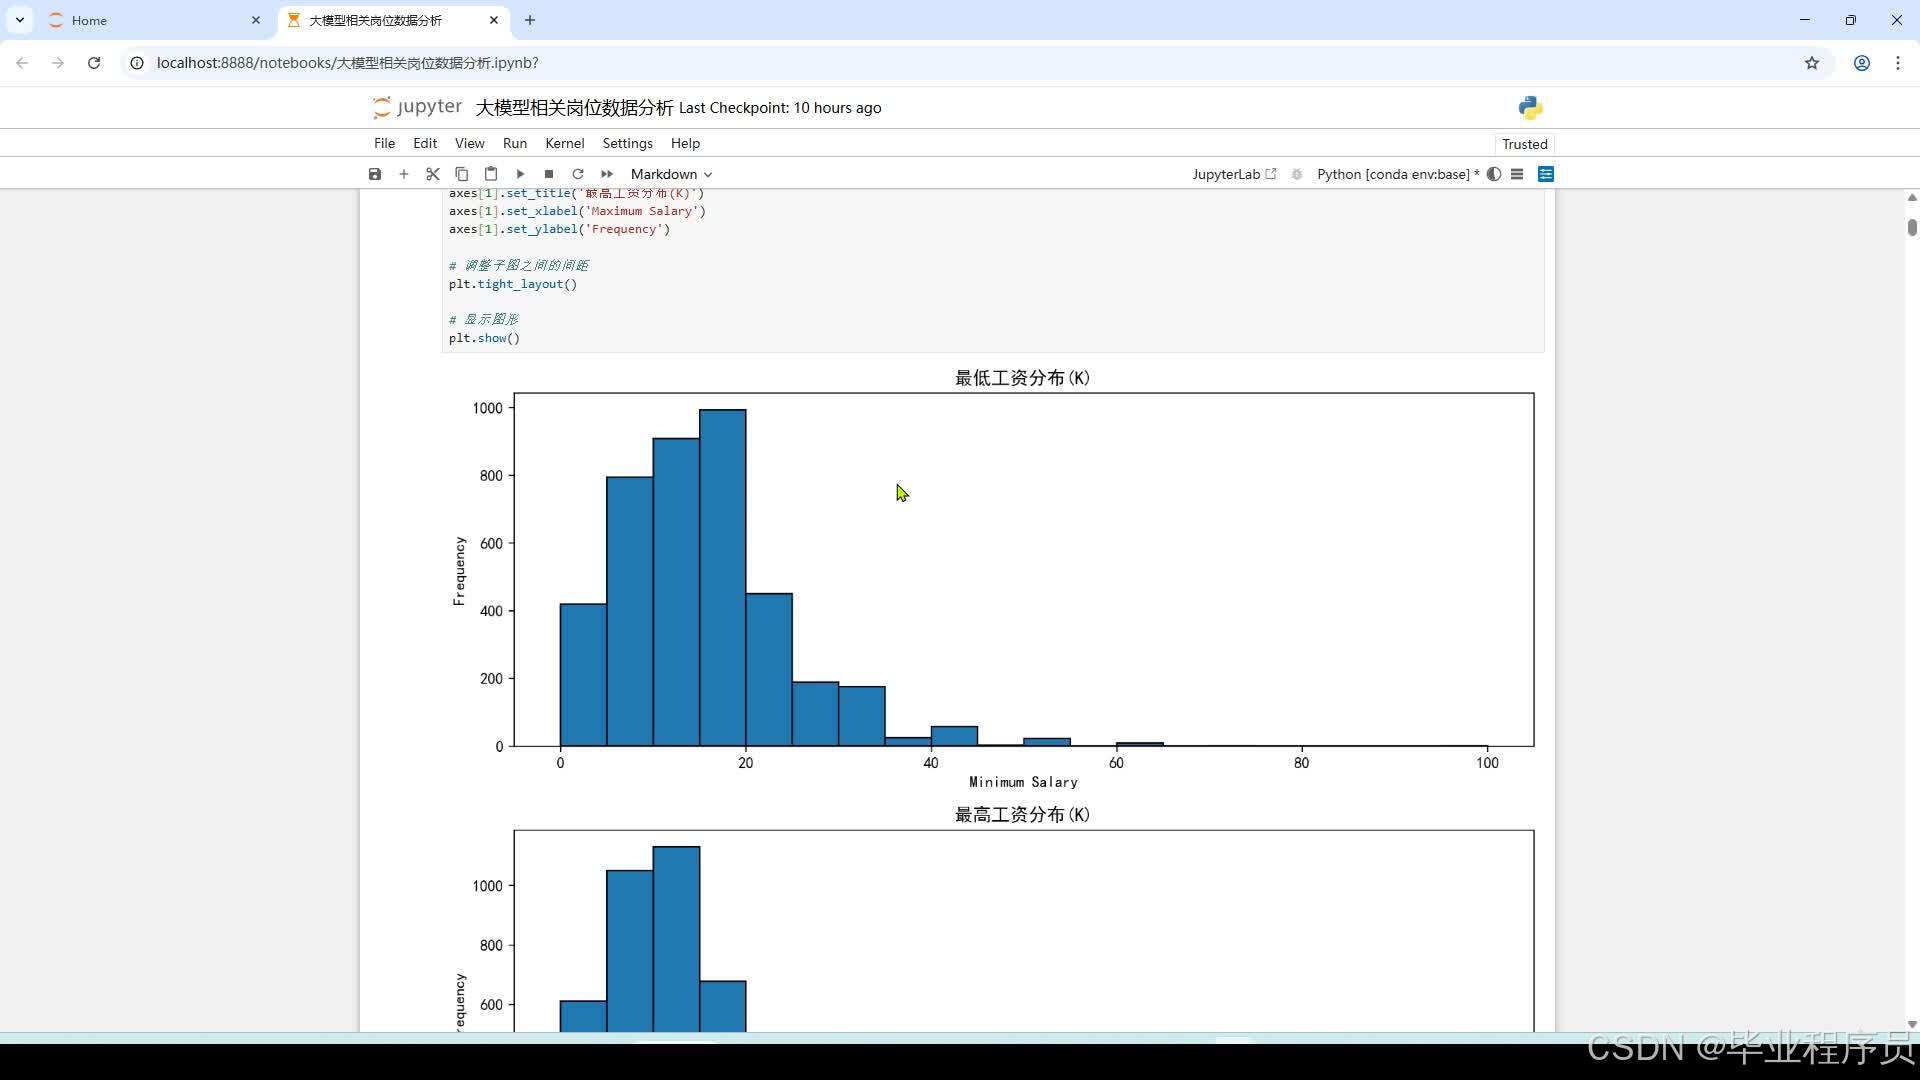The image size is (1920, 1080).
Task: Click the Trusted notebook button
Action: (x=1524, y=144)
